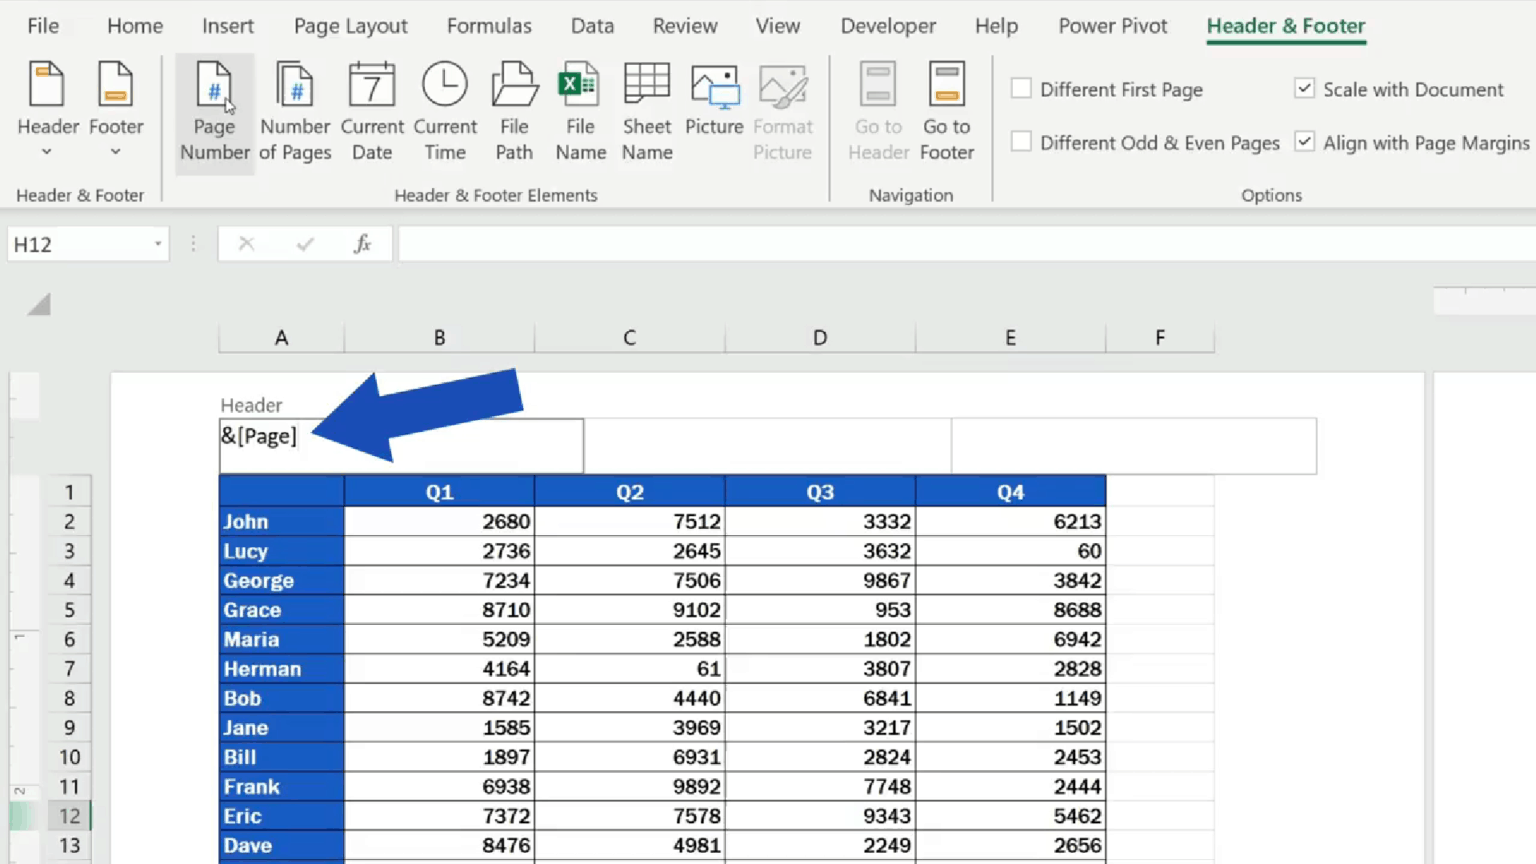Image resolution: width=1536 pixels, height=864 pixels.
Task: Insert the Page Number element
Action: click(x=214, y=112)
